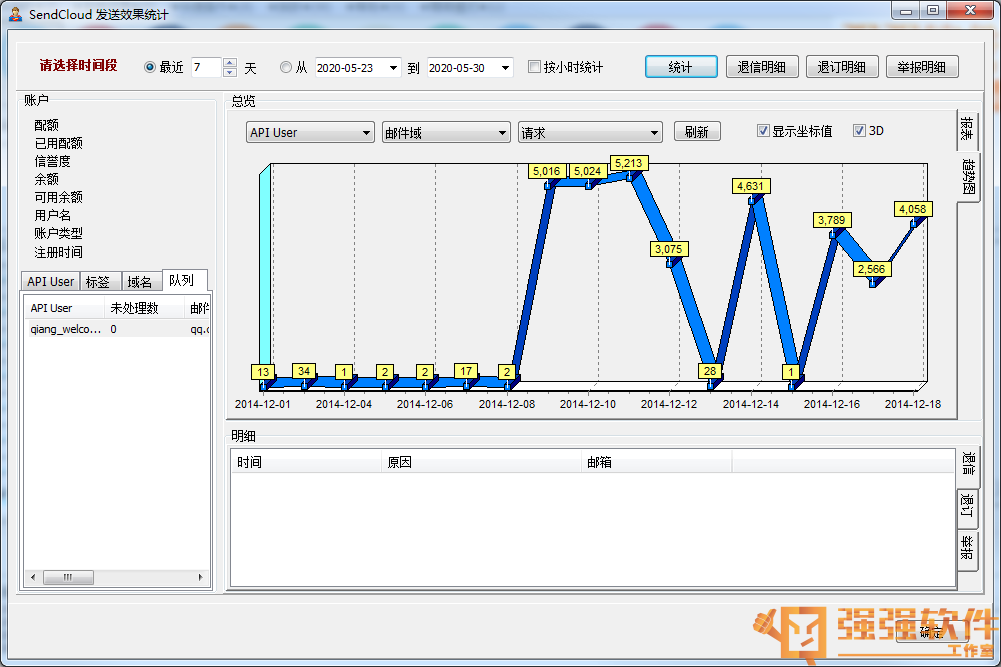Click the 刷新 refresh button
Screen dimensions: 1001x667
[x=697, y=132]
